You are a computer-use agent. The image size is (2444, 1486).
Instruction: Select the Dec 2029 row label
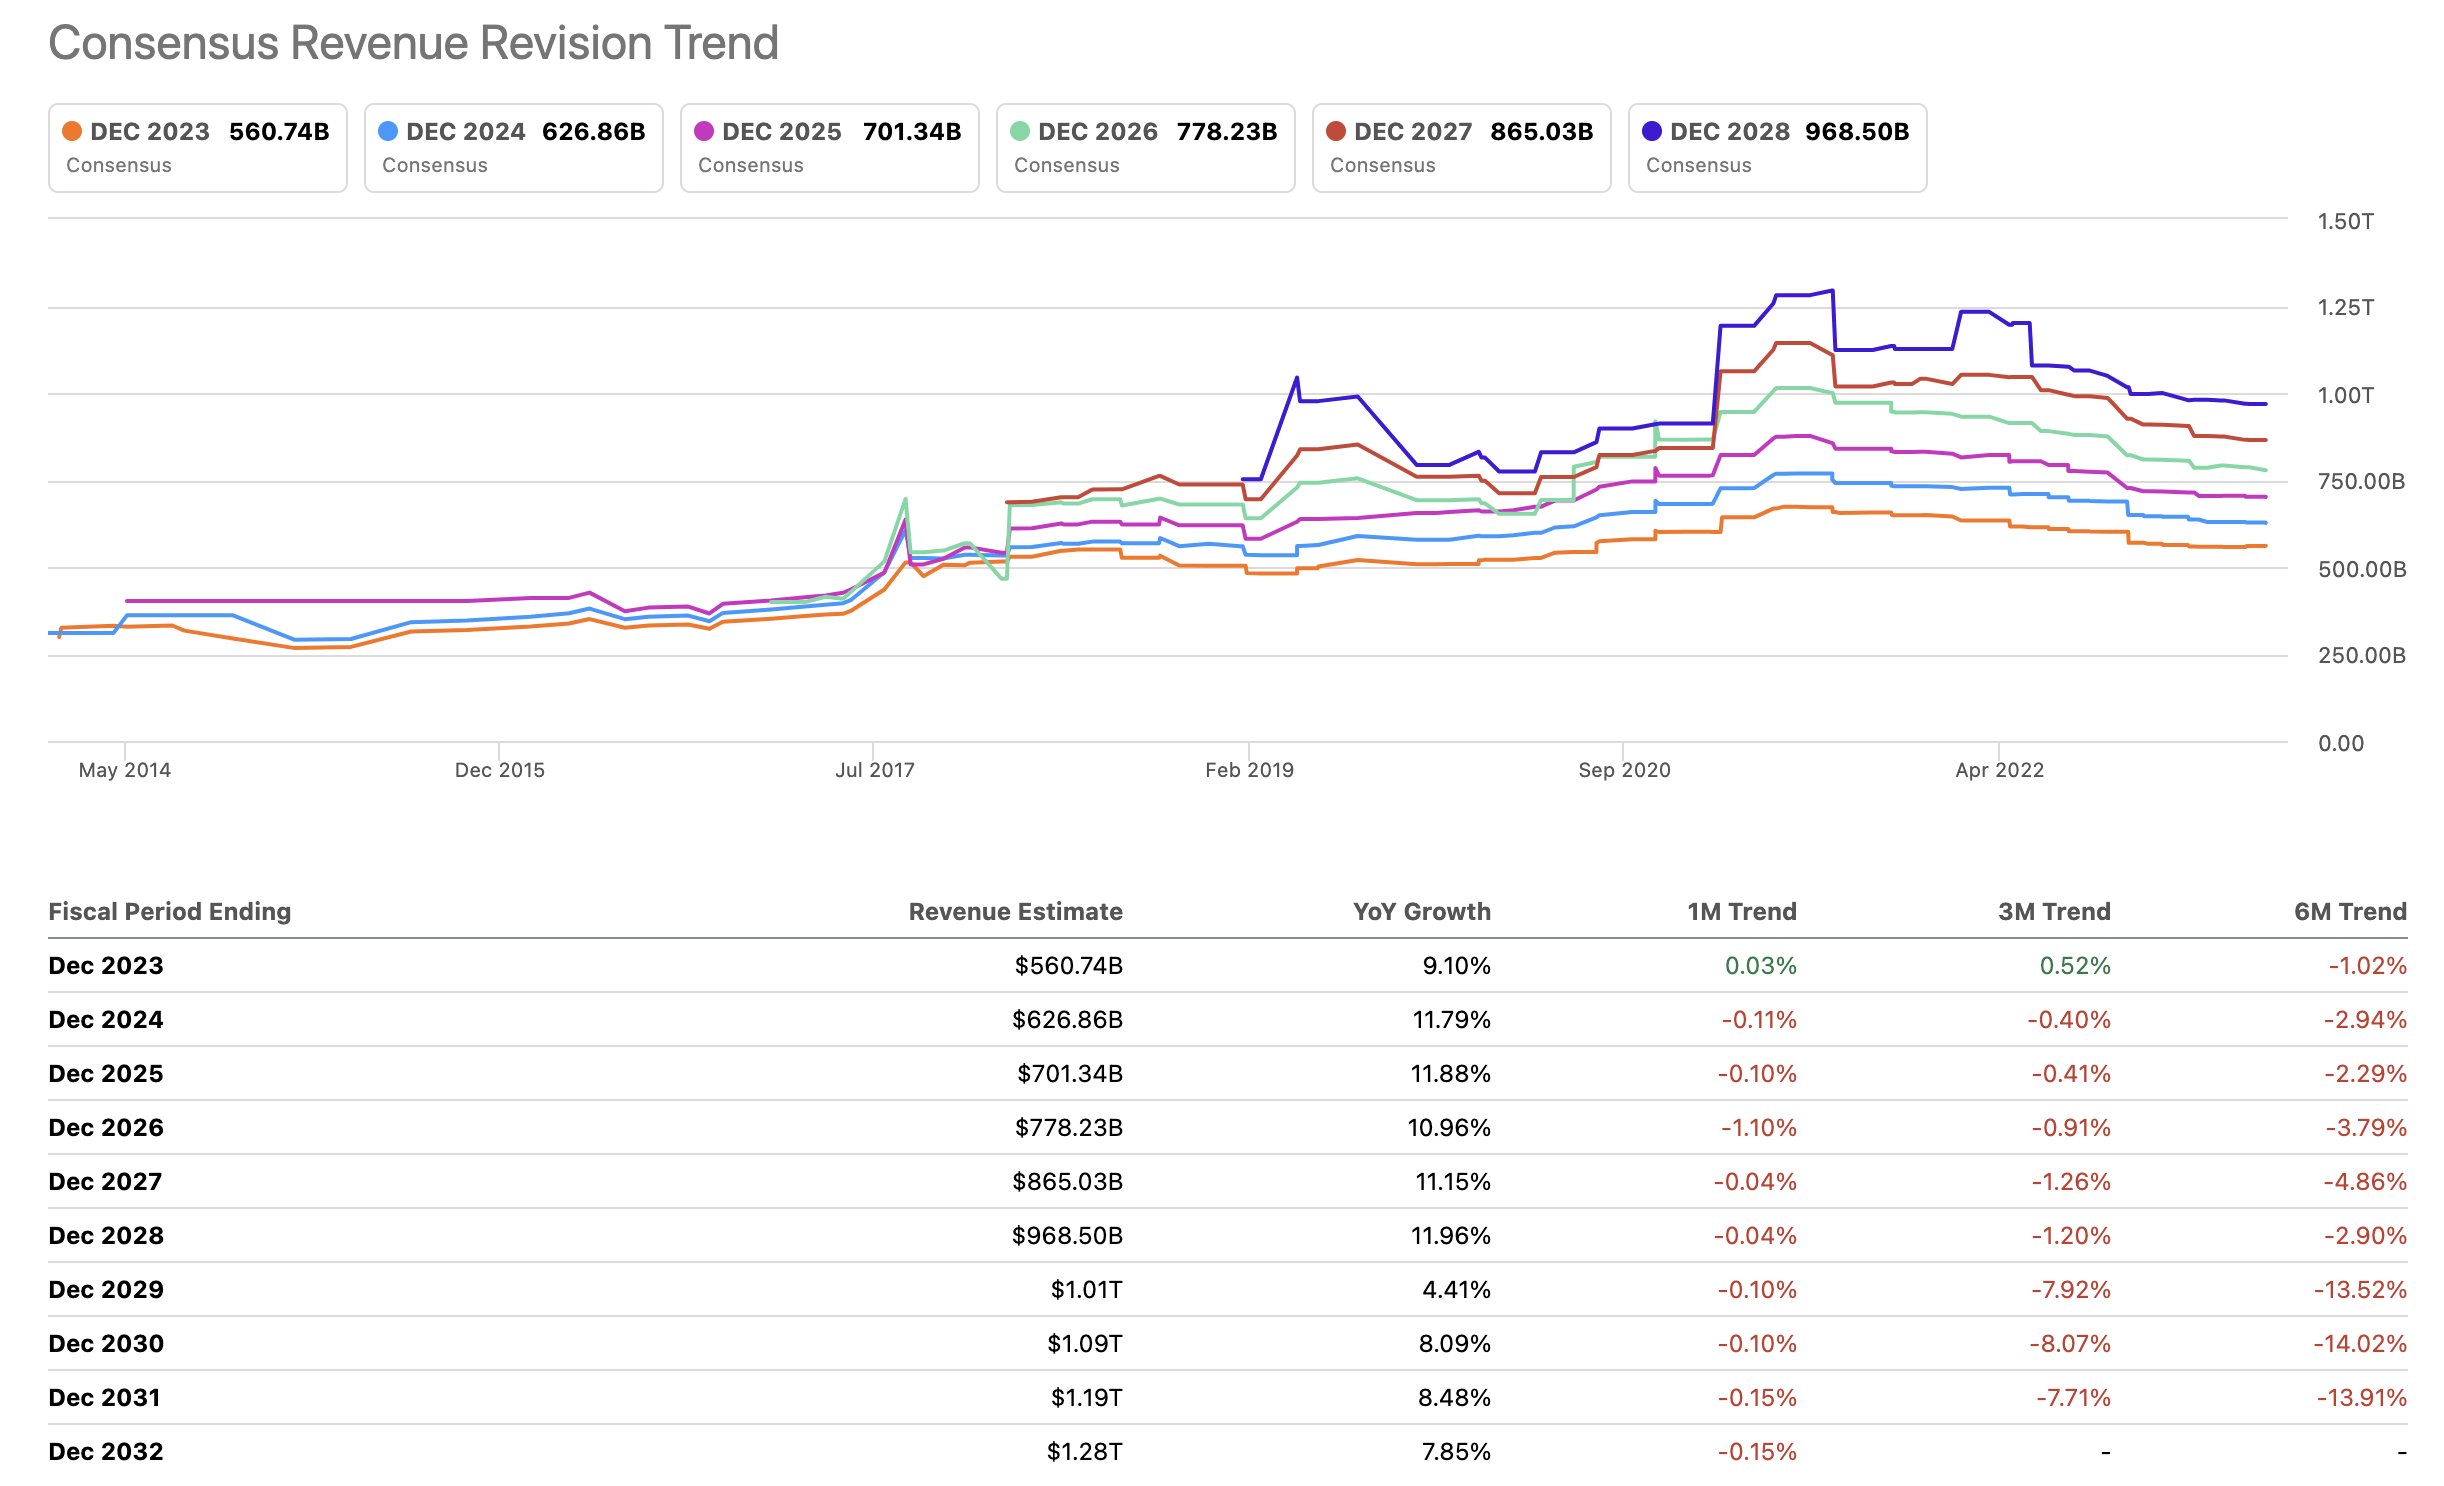[x=106, y=1289]
